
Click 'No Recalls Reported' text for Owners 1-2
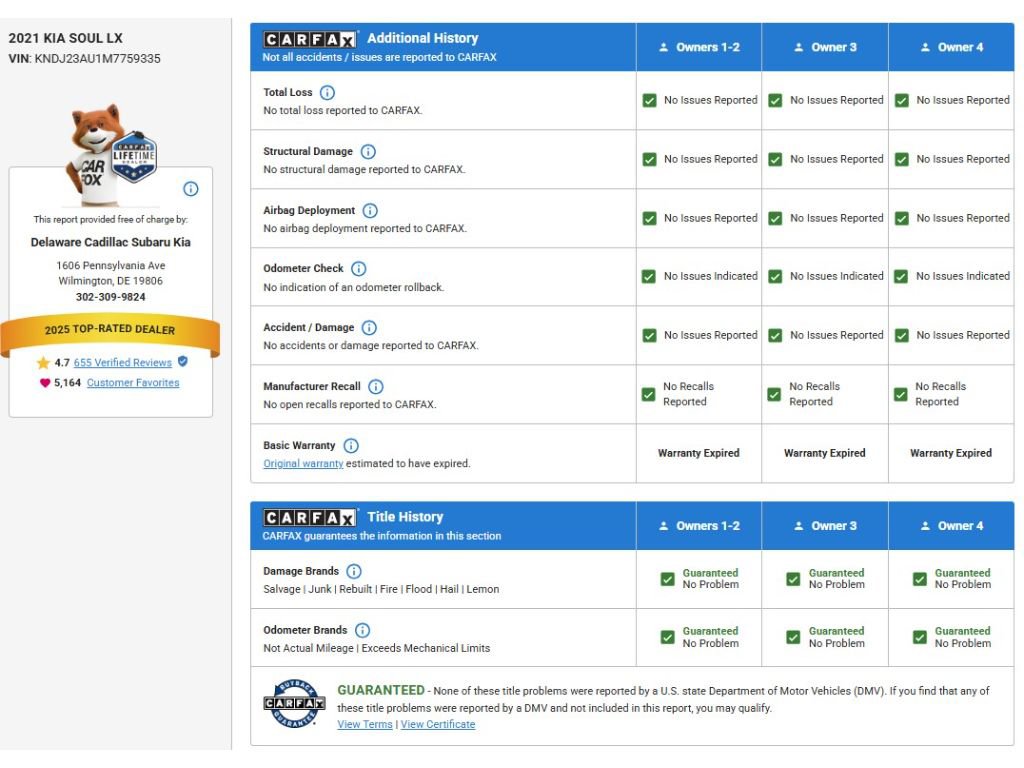(688, 394)
